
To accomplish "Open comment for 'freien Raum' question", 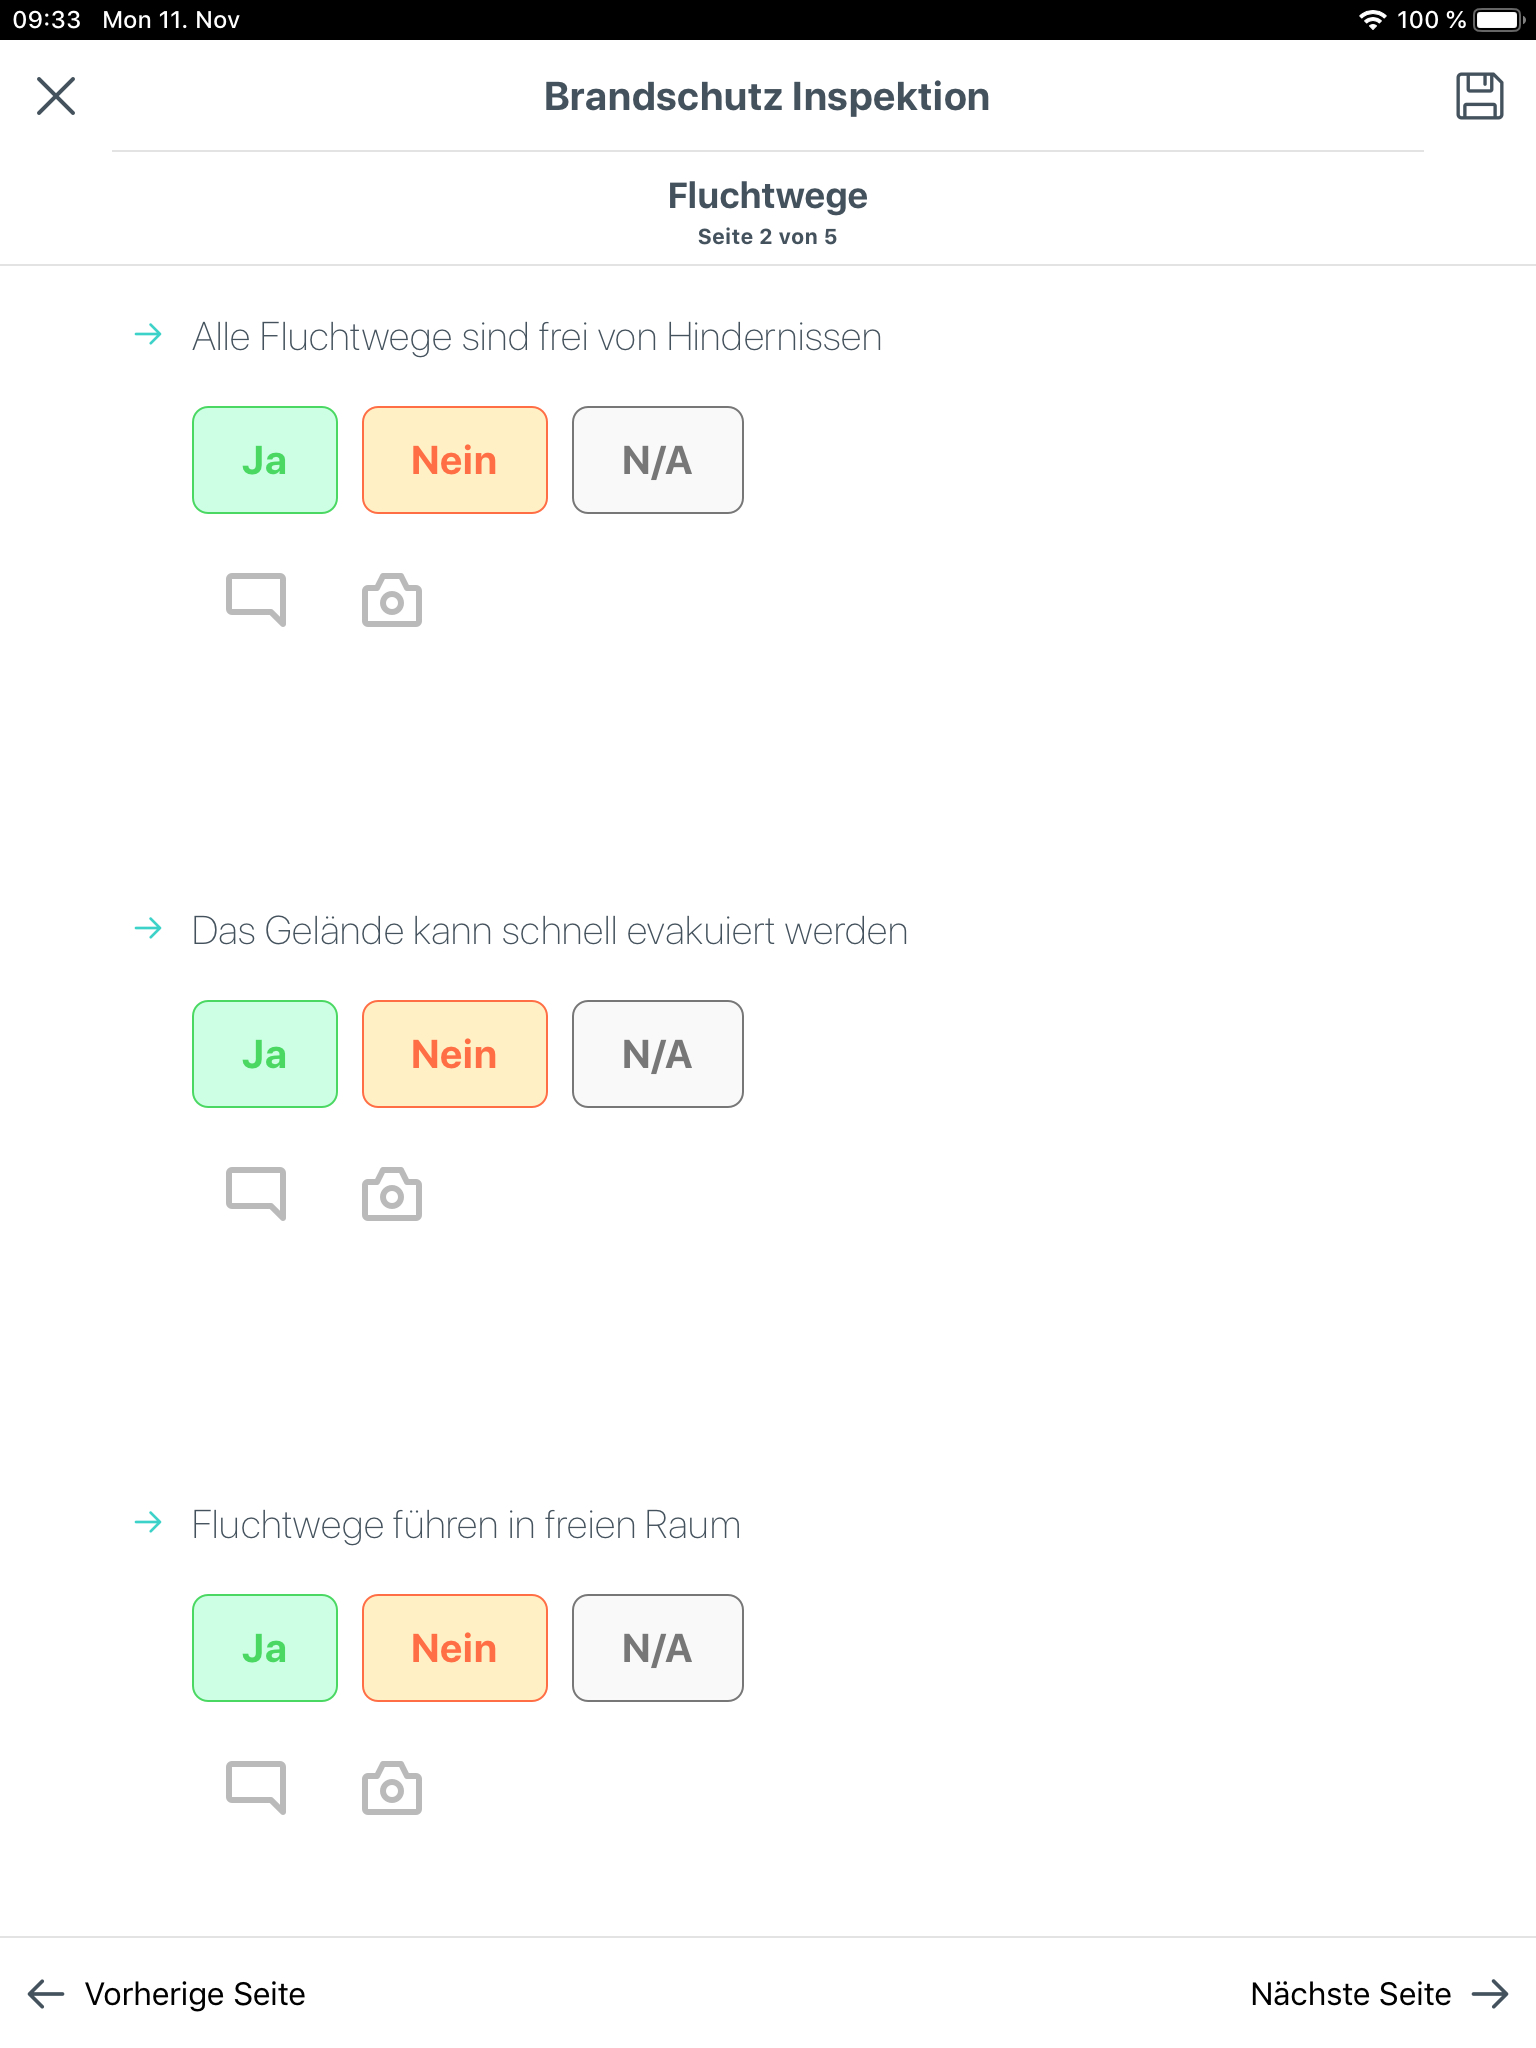I will (256, 1788).
